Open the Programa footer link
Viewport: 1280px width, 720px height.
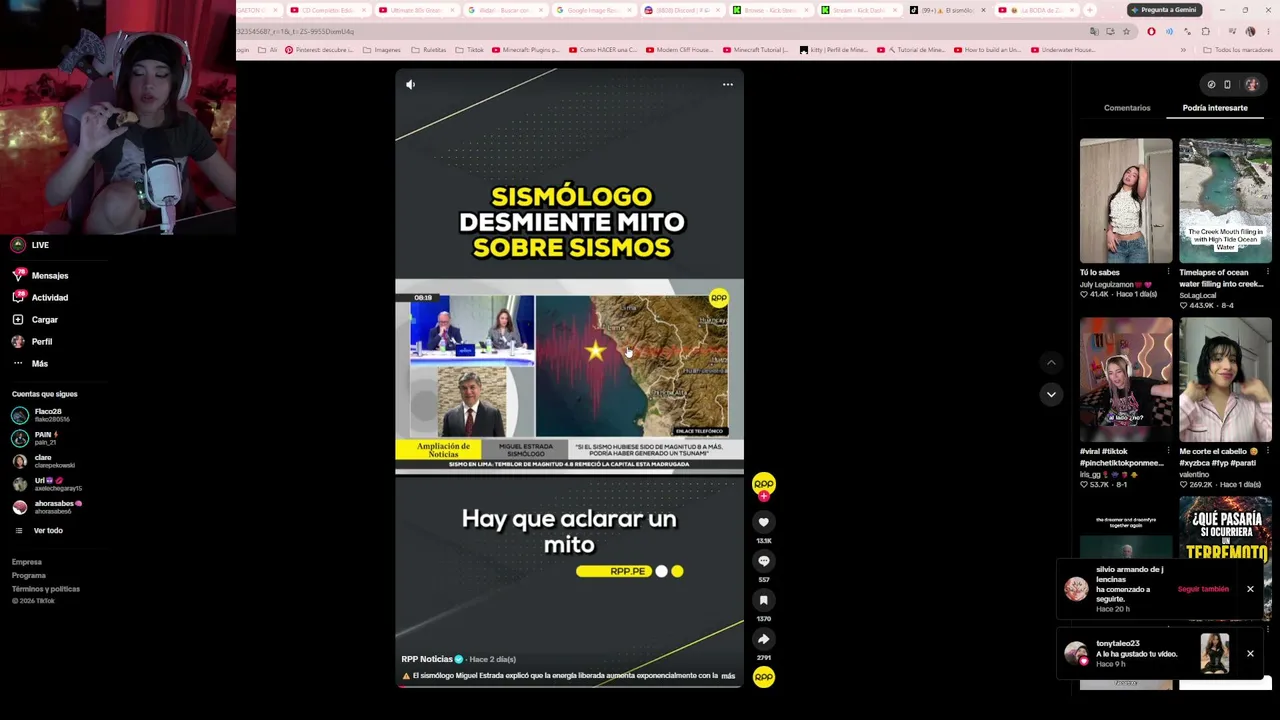point(29,575)
